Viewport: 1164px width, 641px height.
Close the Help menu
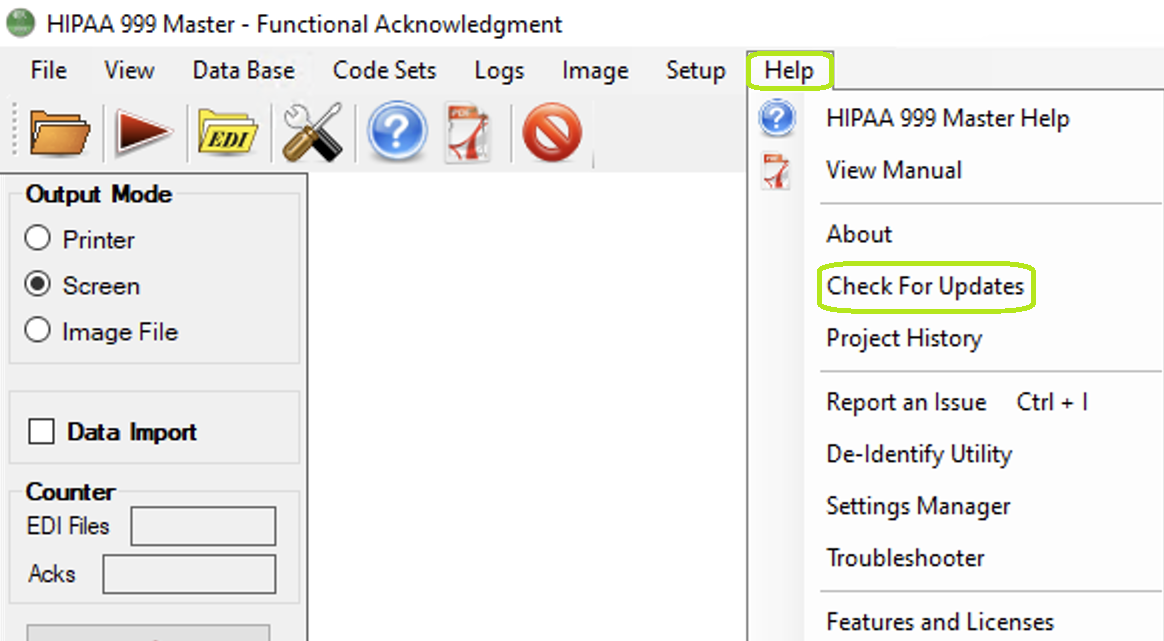coord(789,71)
